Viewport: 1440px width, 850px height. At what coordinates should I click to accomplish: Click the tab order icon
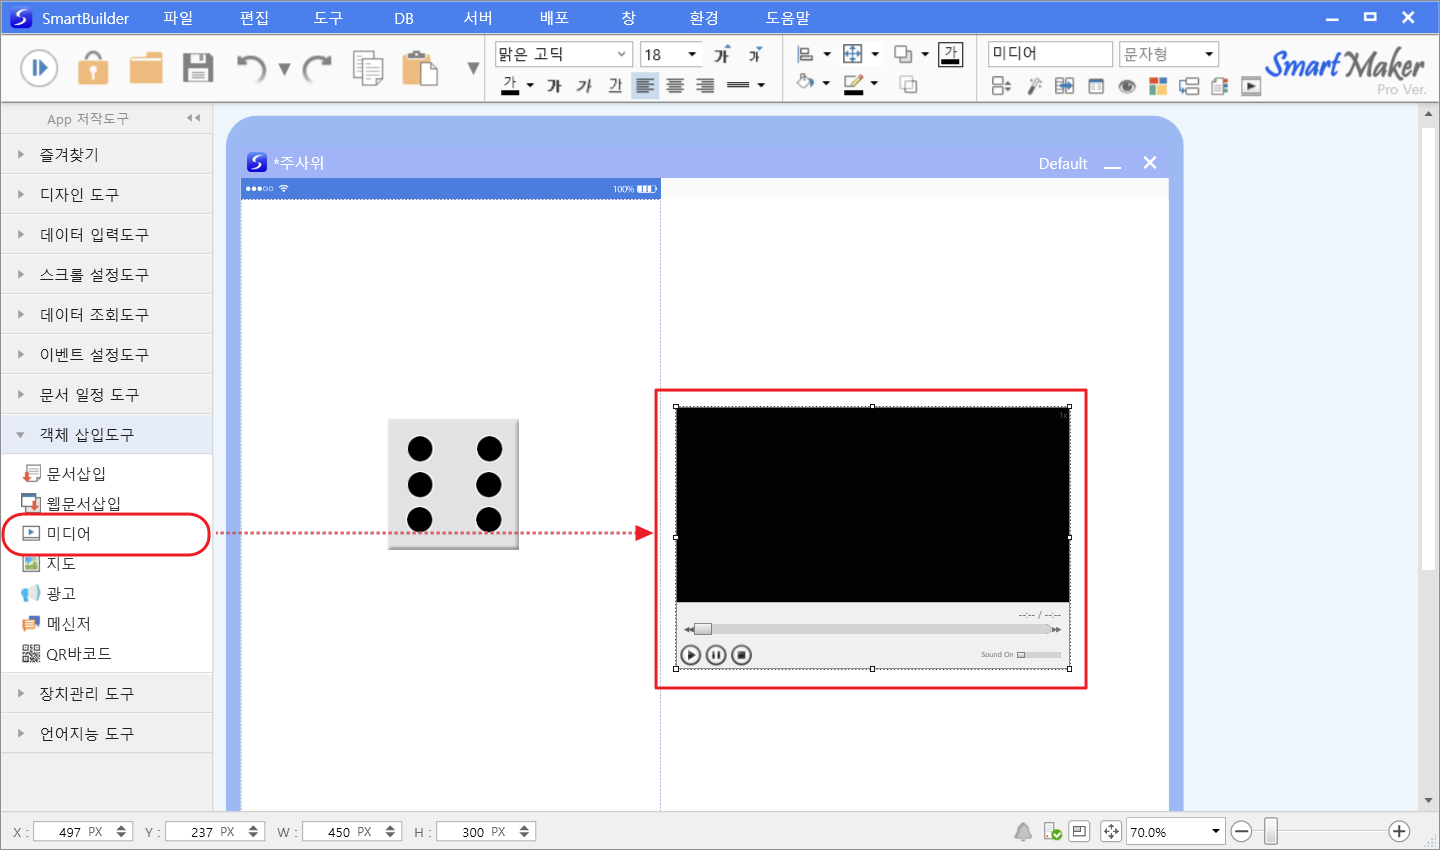[1000, 86]
